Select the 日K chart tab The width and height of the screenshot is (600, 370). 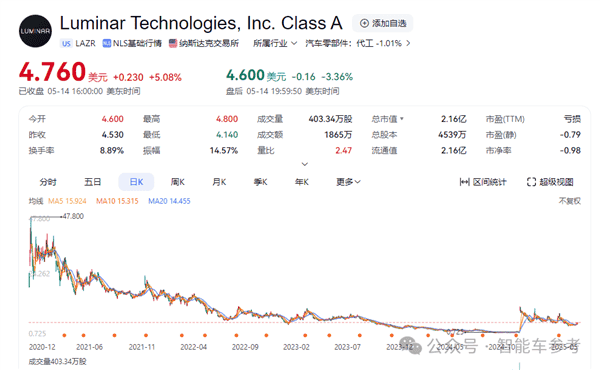[x=136, y=182]
